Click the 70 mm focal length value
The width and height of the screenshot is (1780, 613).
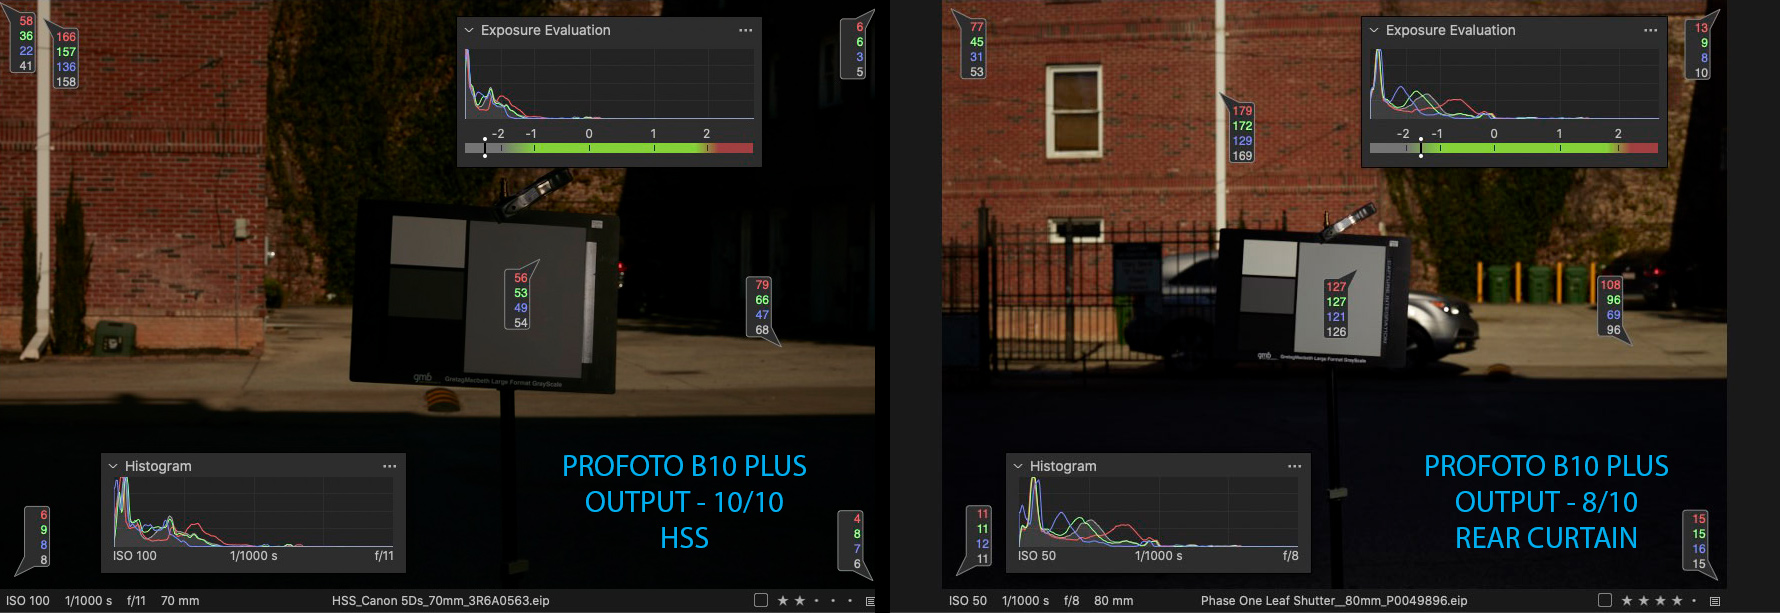coord(180,601)
